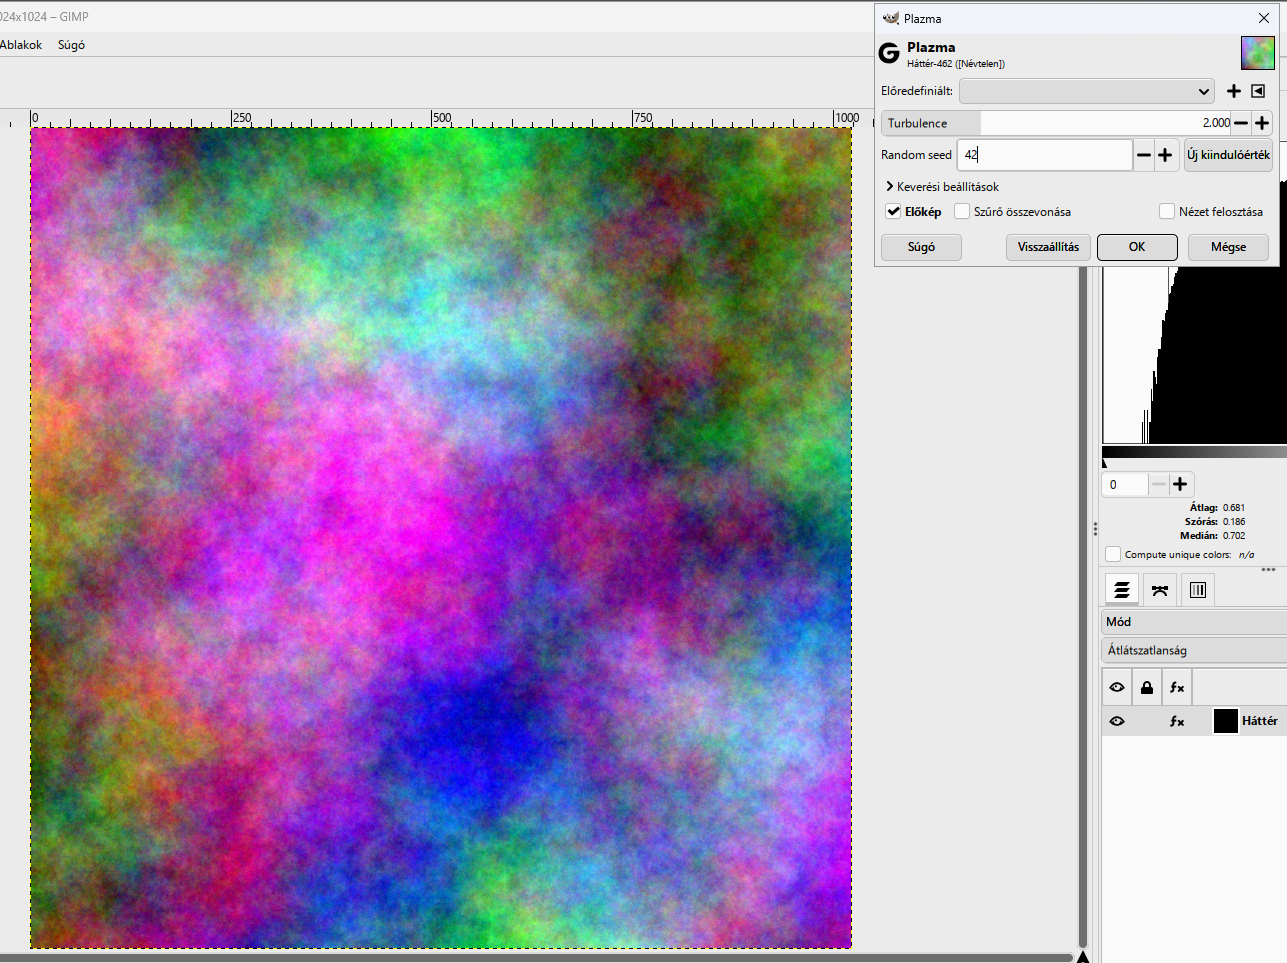Click the Random seed input field
The height and width of the screenshot is (963, 1287).
click(x=1045, y=155)
